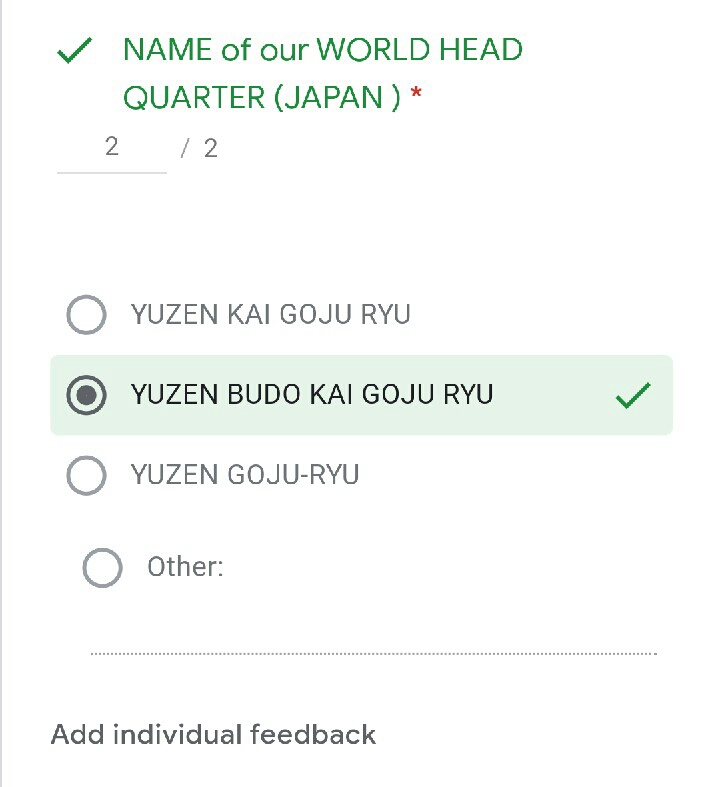Click the "YUZEN KAI GOJU RYU" option label
The width and height of the screenshot is (720, 787).
click(270, 315)
